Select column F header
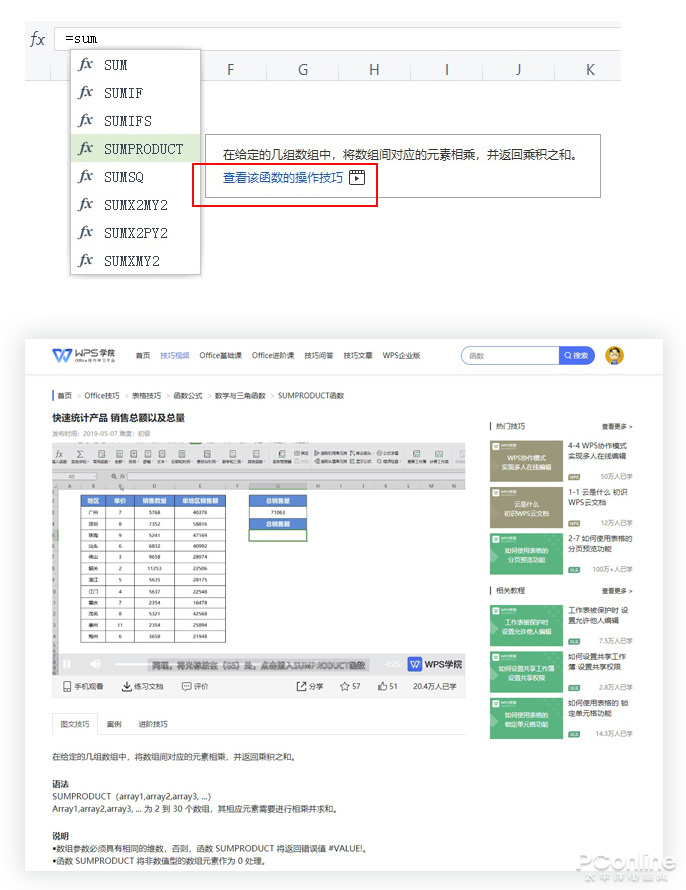 point(230,70)
